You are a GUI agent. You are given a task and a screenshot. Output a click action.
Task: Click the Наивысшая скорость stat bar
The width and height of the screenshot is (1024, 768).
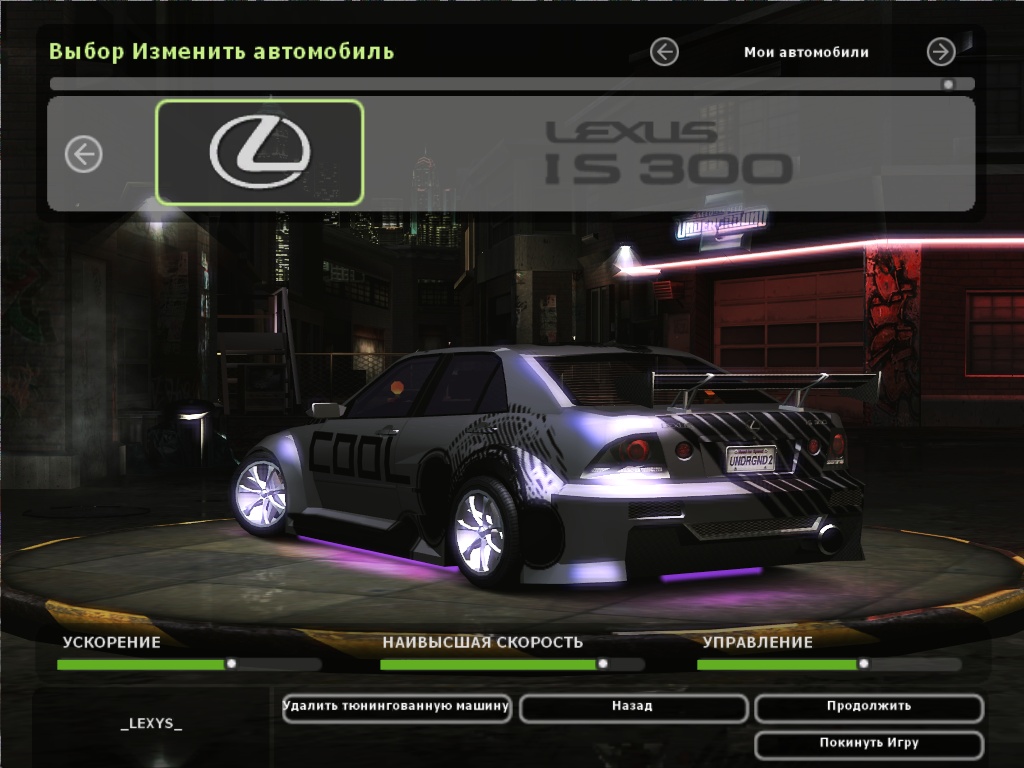pos(512,664)
